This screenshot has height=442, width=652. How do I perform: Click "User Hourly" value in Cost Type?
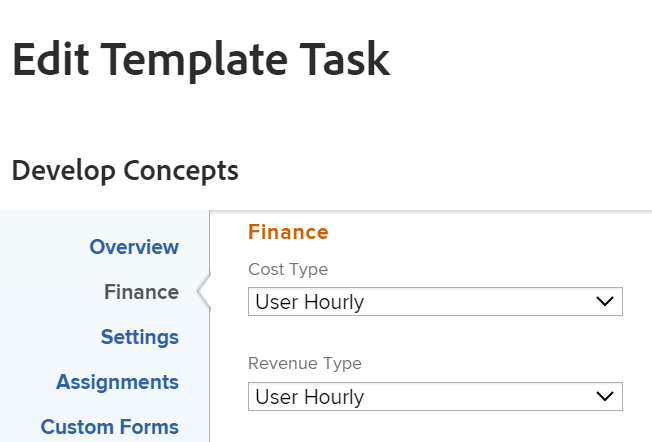[x=310, y=302]
